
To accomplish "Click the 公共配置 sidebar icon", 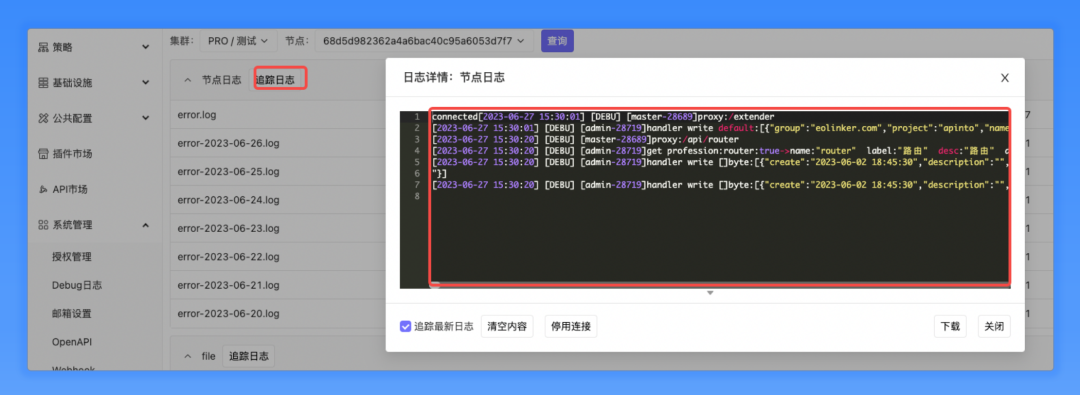I will [43, 118].
